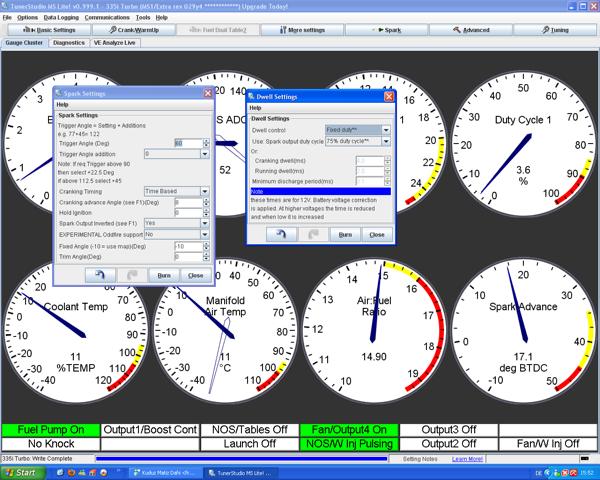Click the undo arrow icon in Dwell Settings
The height and width of the screenshot is (480, 600).
tap(279, 234)
